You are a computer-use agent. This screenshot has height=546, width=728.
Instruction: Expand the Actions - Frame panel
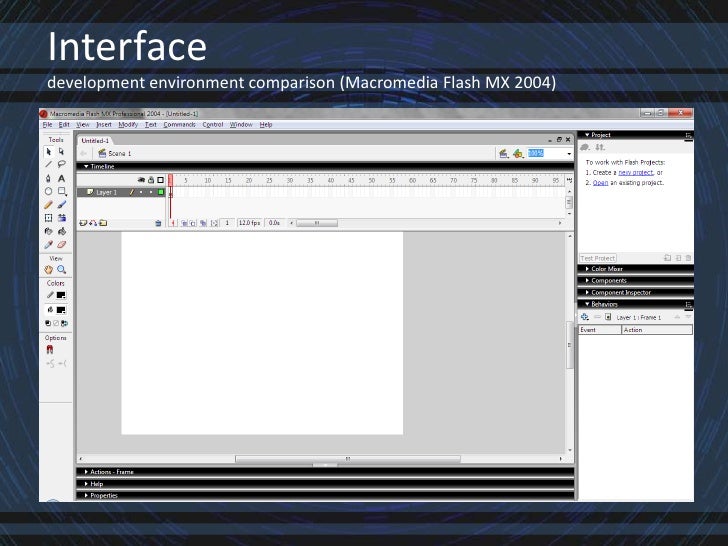[x=86, y=472]
